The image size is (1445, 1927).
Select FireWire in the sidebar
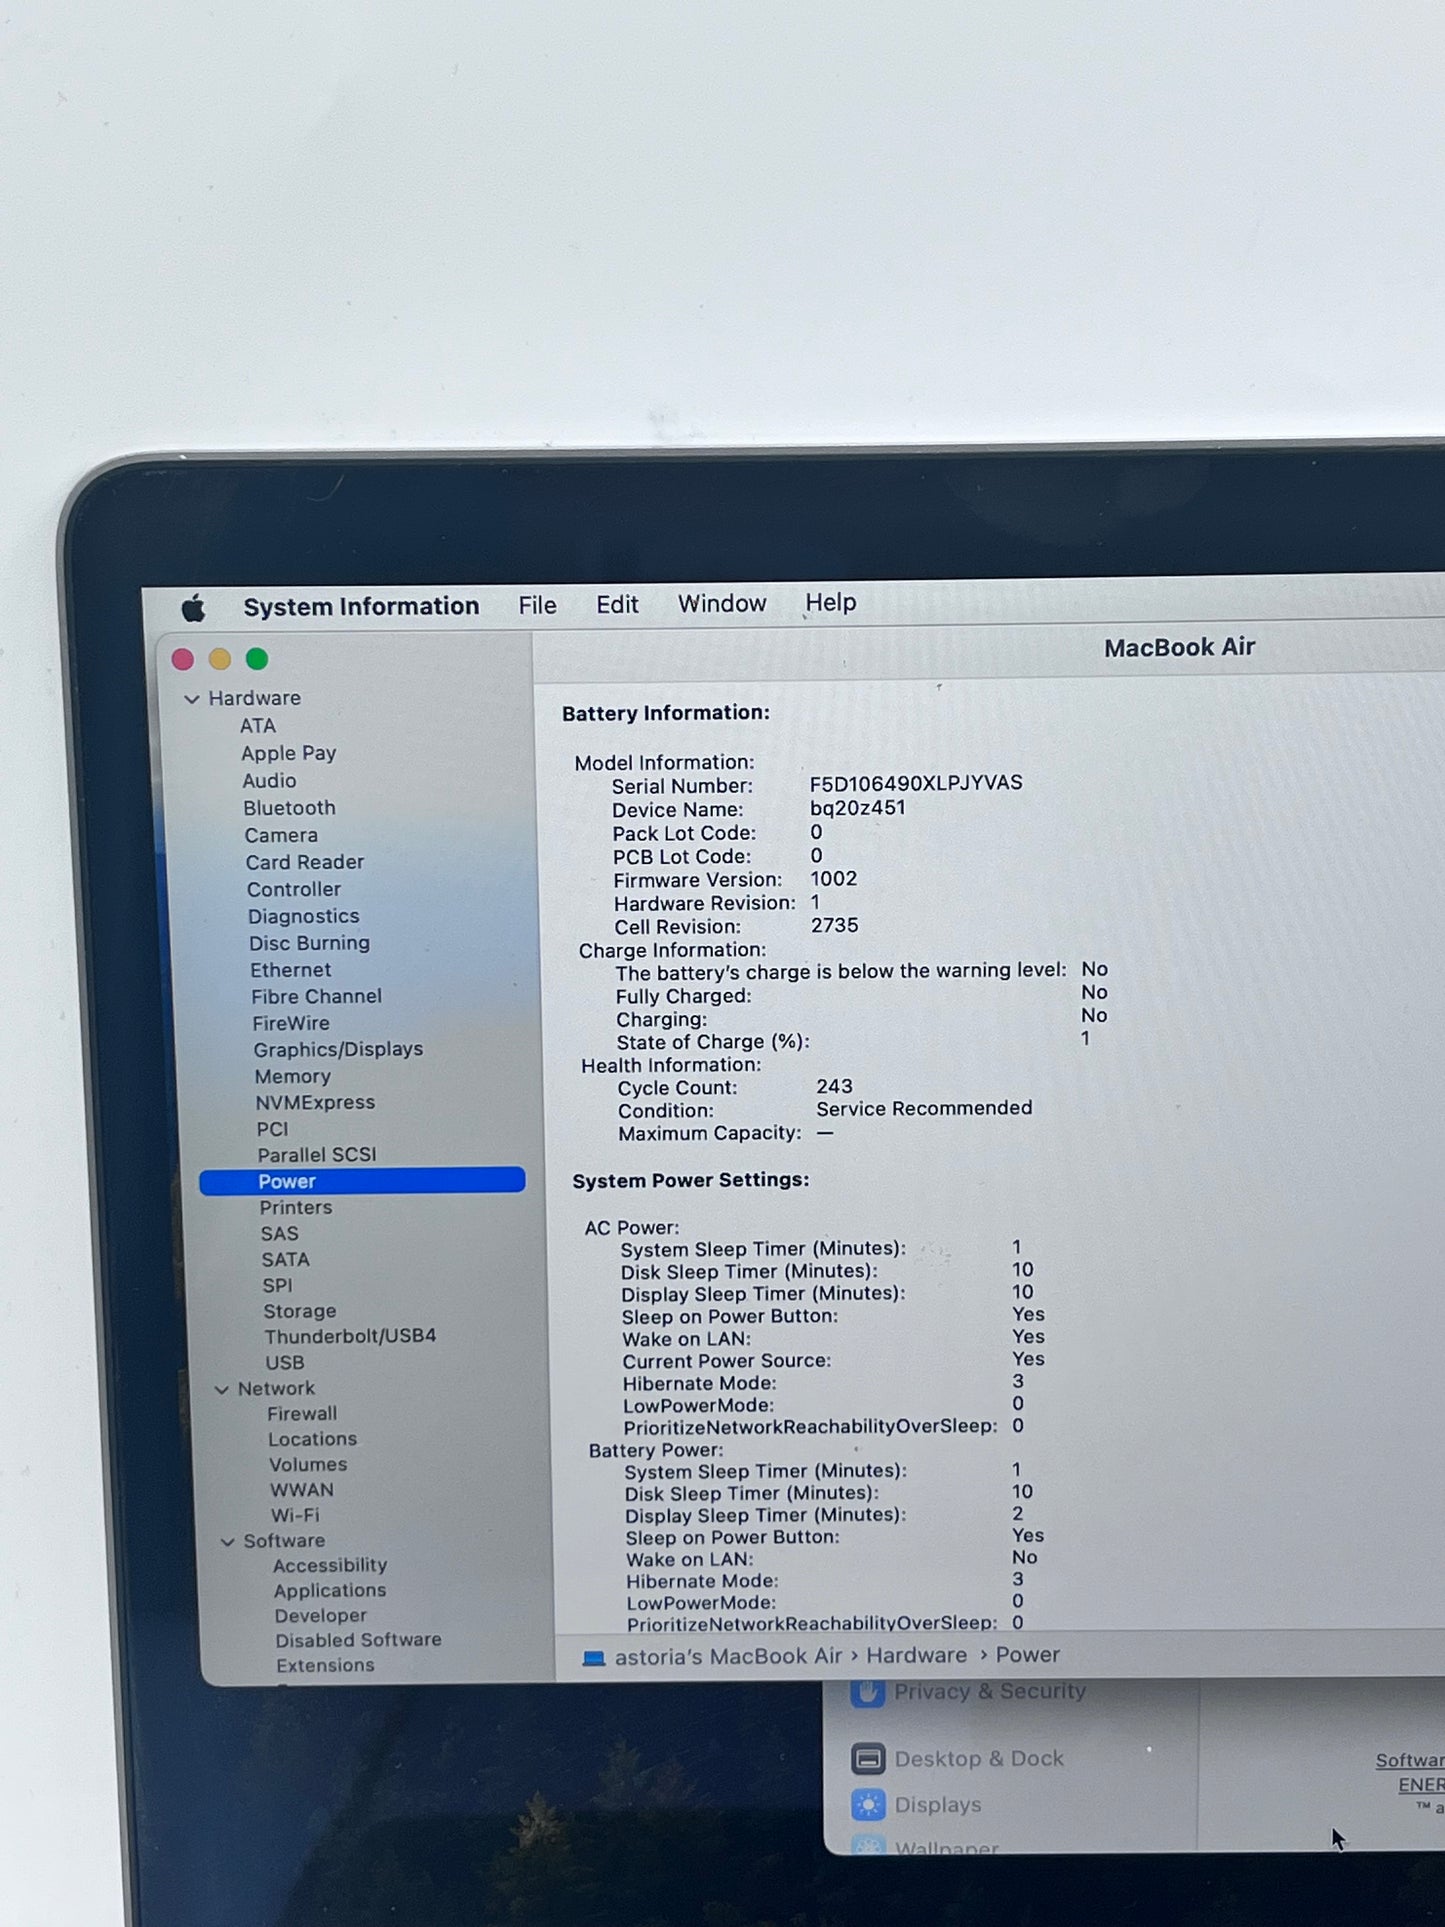[291, 1023]
